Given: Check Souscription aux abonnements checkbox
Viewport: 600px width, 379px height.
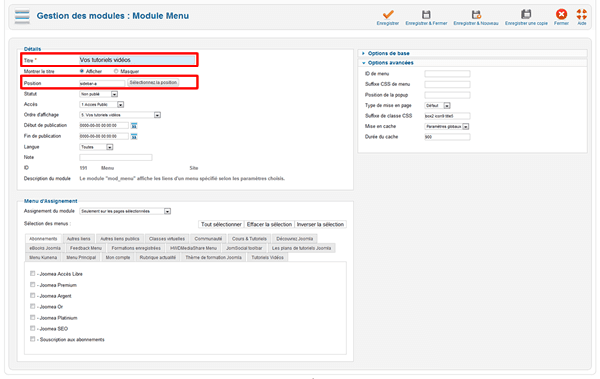Looking at the screenshot, I should [33, 339].
